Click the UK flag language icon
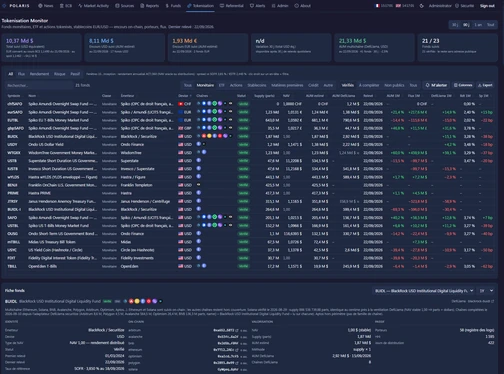The height and width of the screenshot is (374, 504). pos(398,6)
